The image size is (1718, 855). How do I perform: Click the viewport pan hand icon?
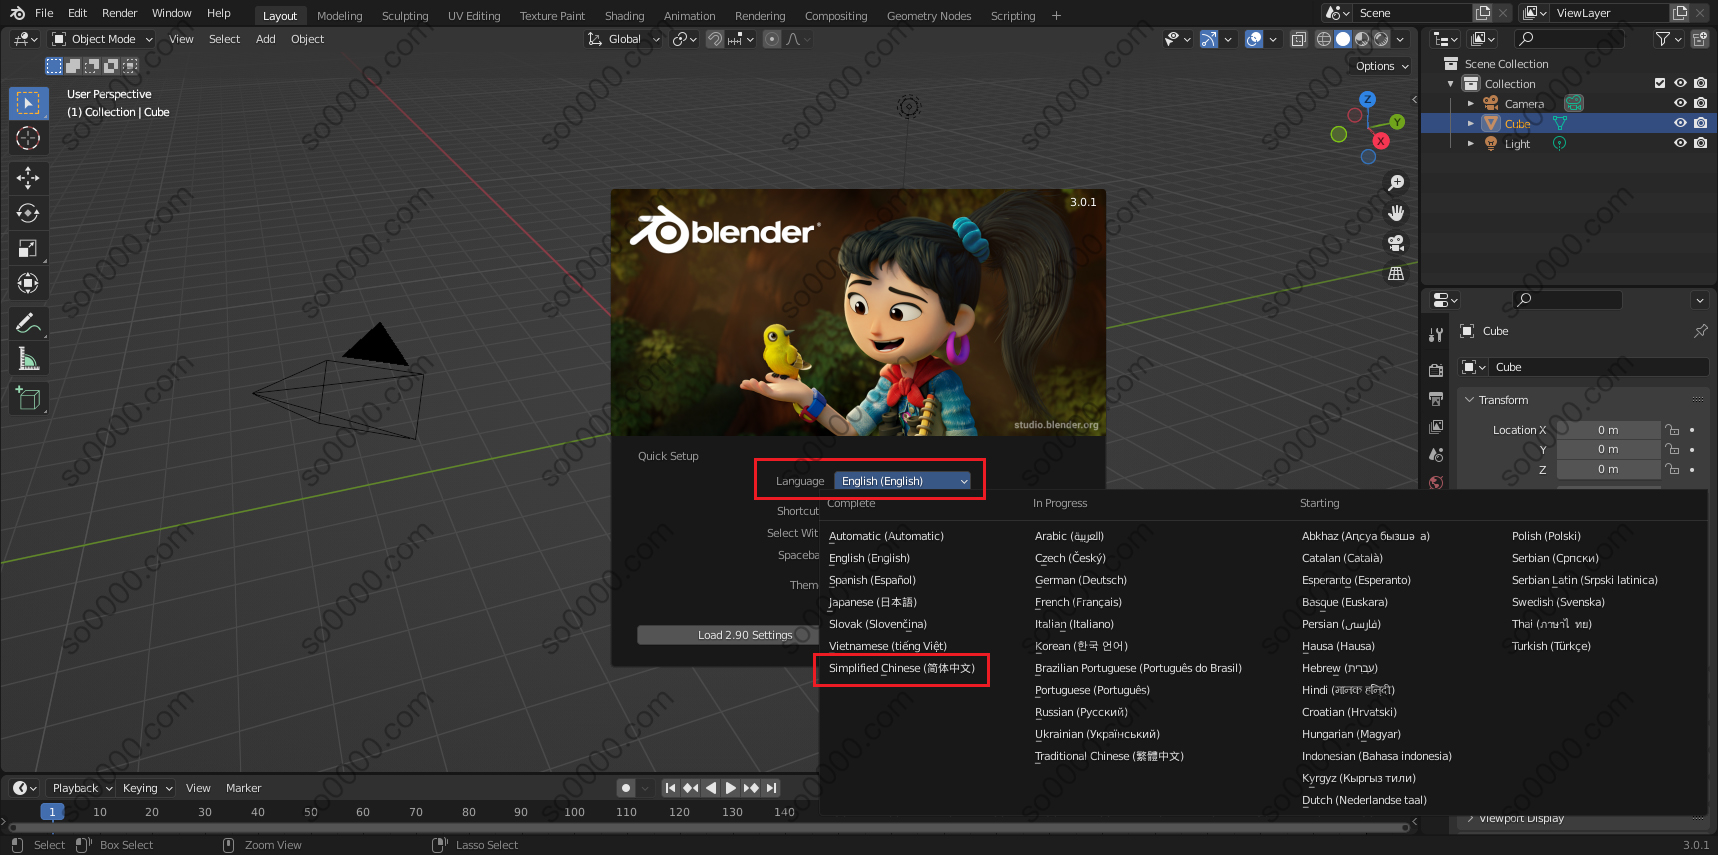(1396, 213)
